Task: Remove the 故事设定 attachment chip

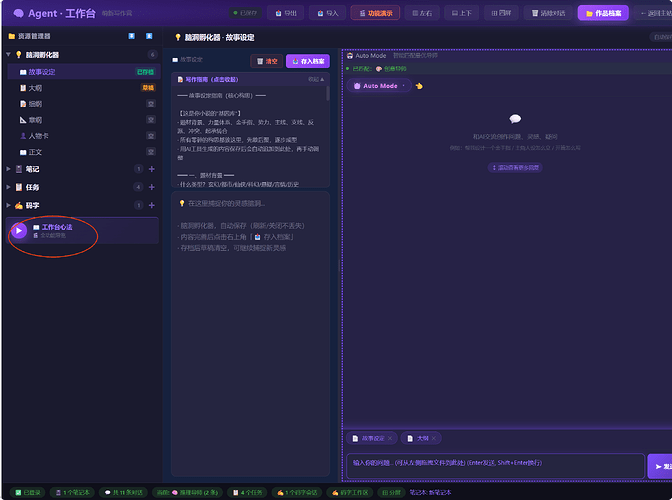Action: (x=390, y=438)
